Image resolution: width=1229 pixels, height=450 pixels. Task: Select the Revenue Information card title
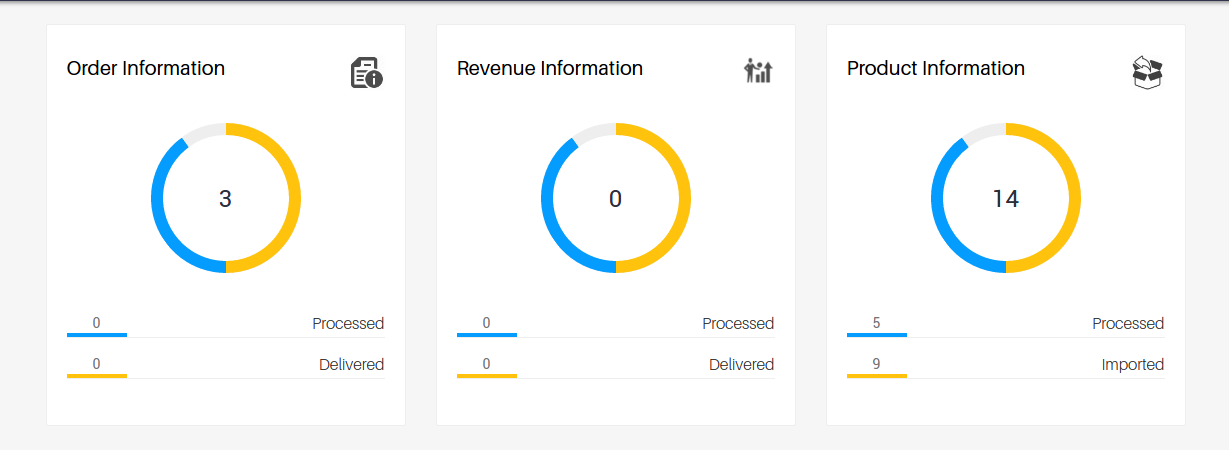pyautogui.click(x=550, y=68)
